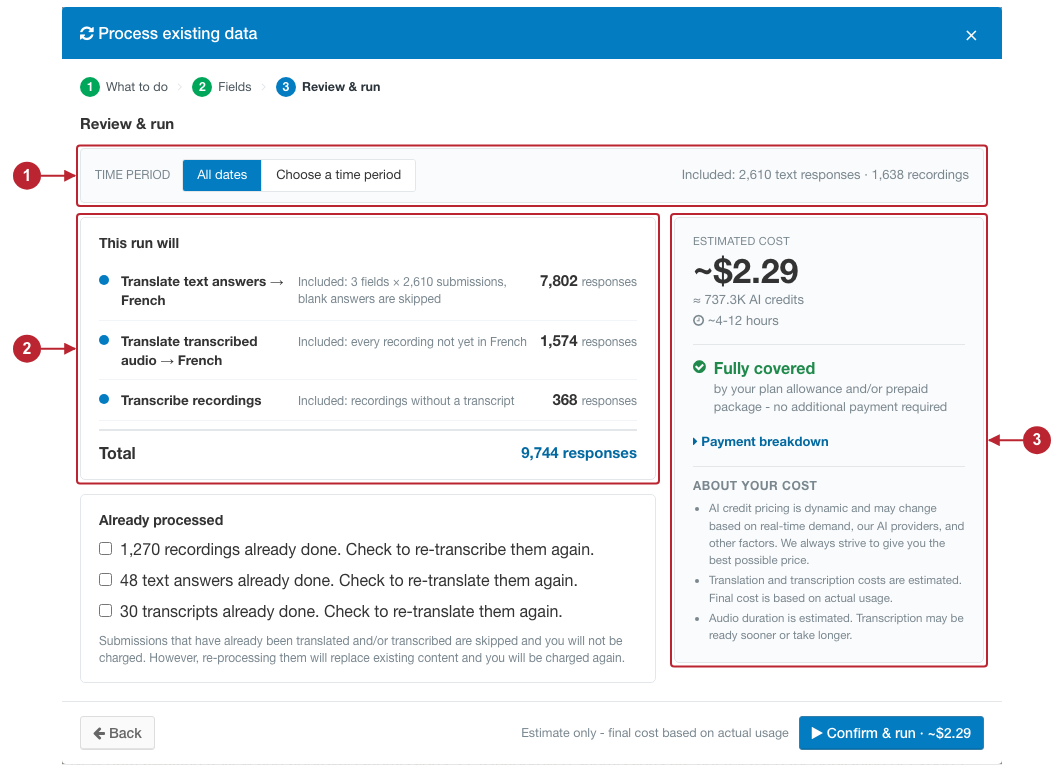1064x771 pixels.
Task: Click the This run will heading
Action: pyautogui.click(x=139, y=243)
